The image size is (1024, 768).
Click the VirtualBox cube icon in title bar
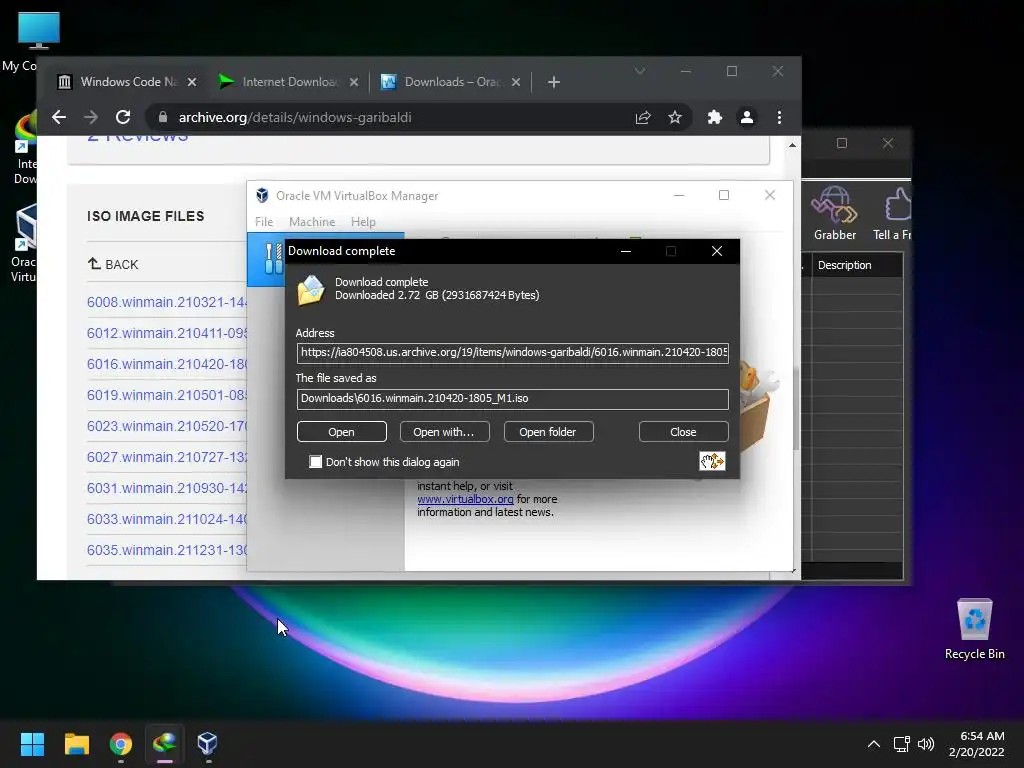[x=263, y=195]
